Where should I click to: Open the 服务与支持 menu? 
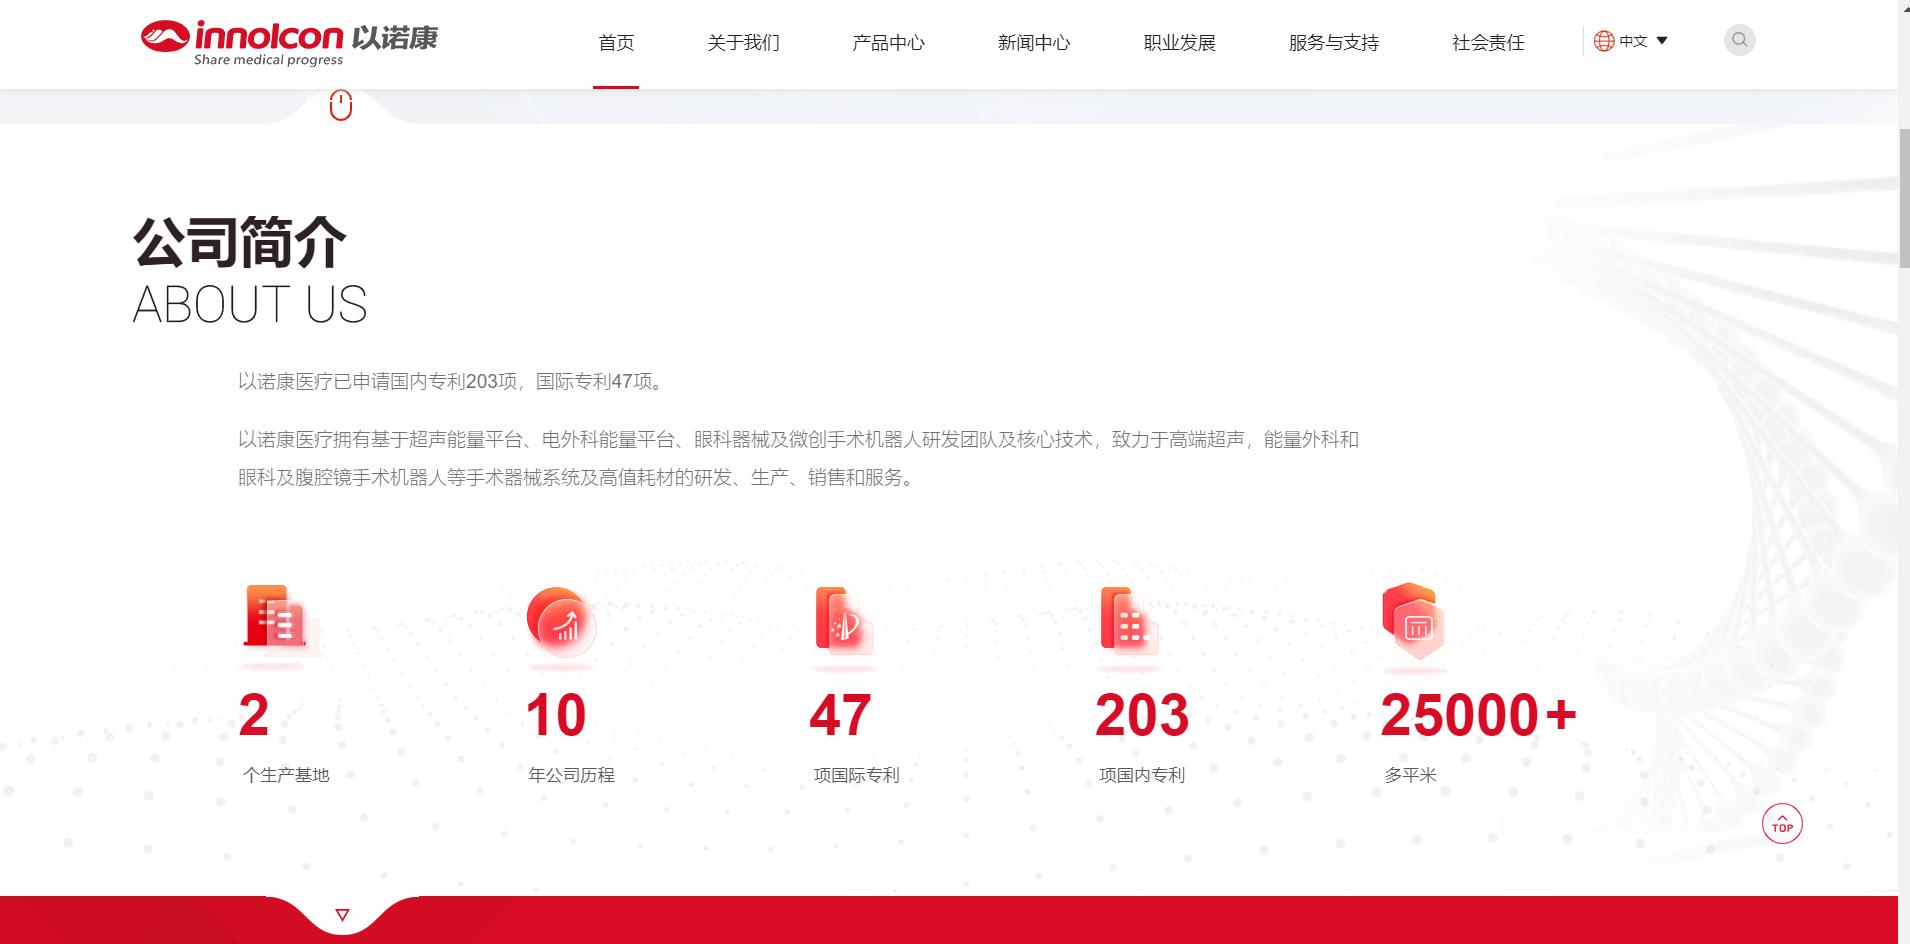tap(1334, 43)
